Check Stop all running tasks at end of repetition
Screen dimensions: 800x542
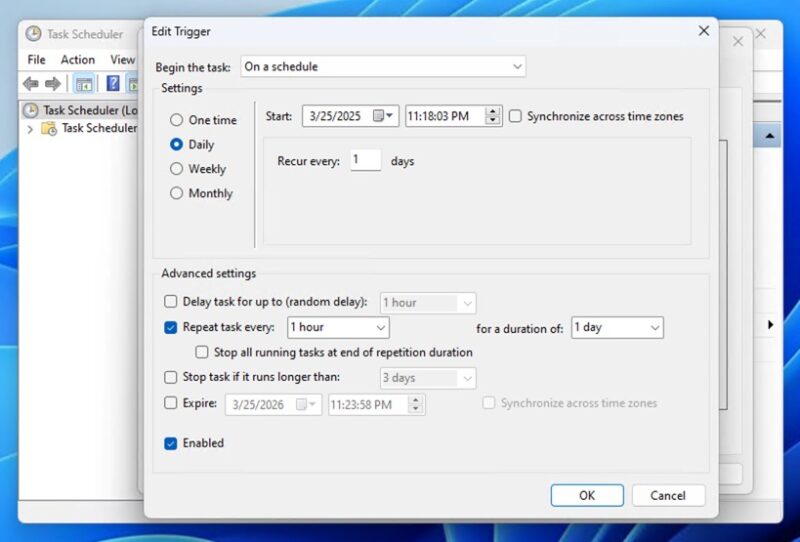click(202, 352)
